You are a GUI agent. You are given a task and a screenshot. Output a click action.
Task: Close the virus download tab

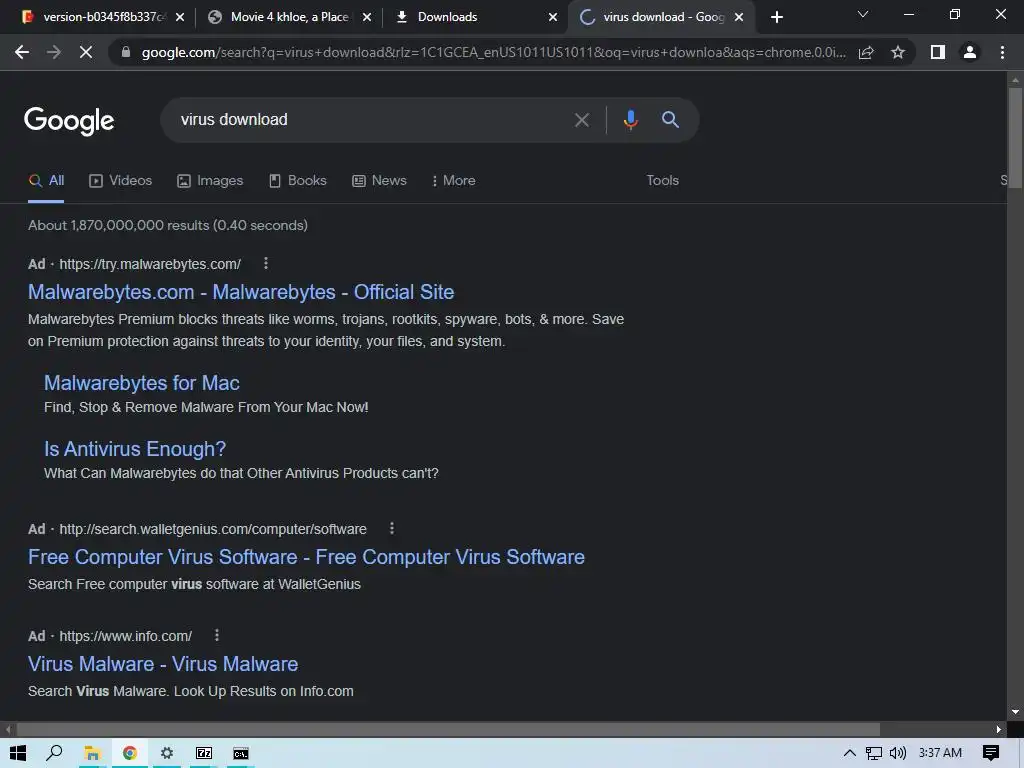tap(739, 18)
